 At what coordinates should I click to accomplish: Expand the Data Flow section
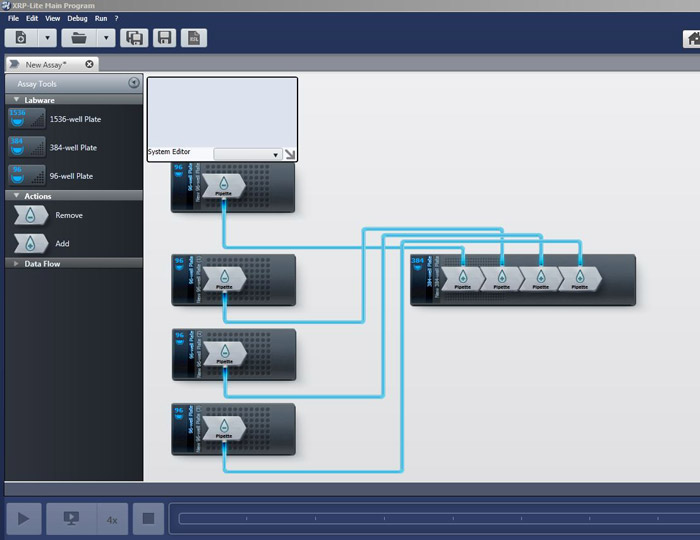[17, 264]
